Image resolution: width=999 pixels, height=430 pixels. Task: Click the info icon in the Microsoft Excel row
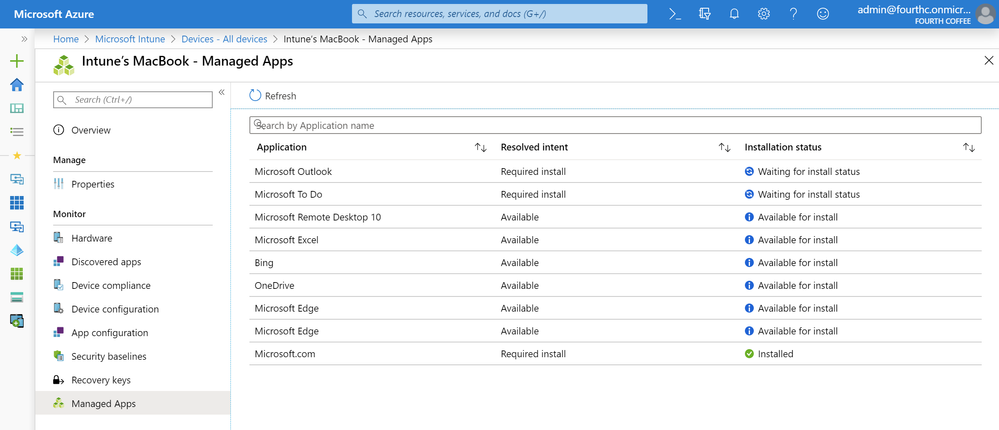[x=749, y=240]
